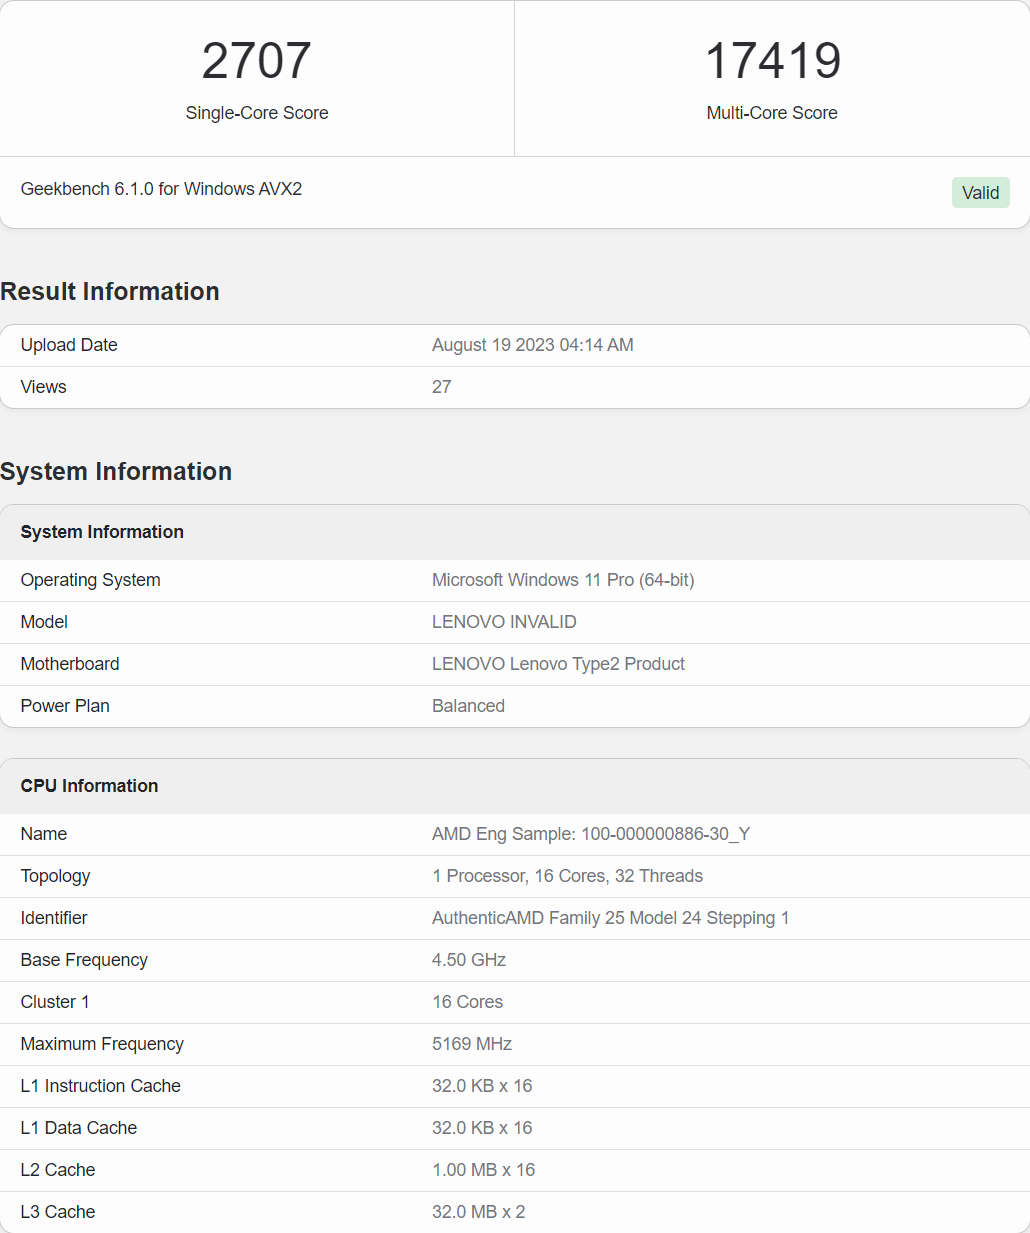Select the Geekbench 6.1.0 version text
This screenshot has height=1233, width=1030.
coord(161,189)
